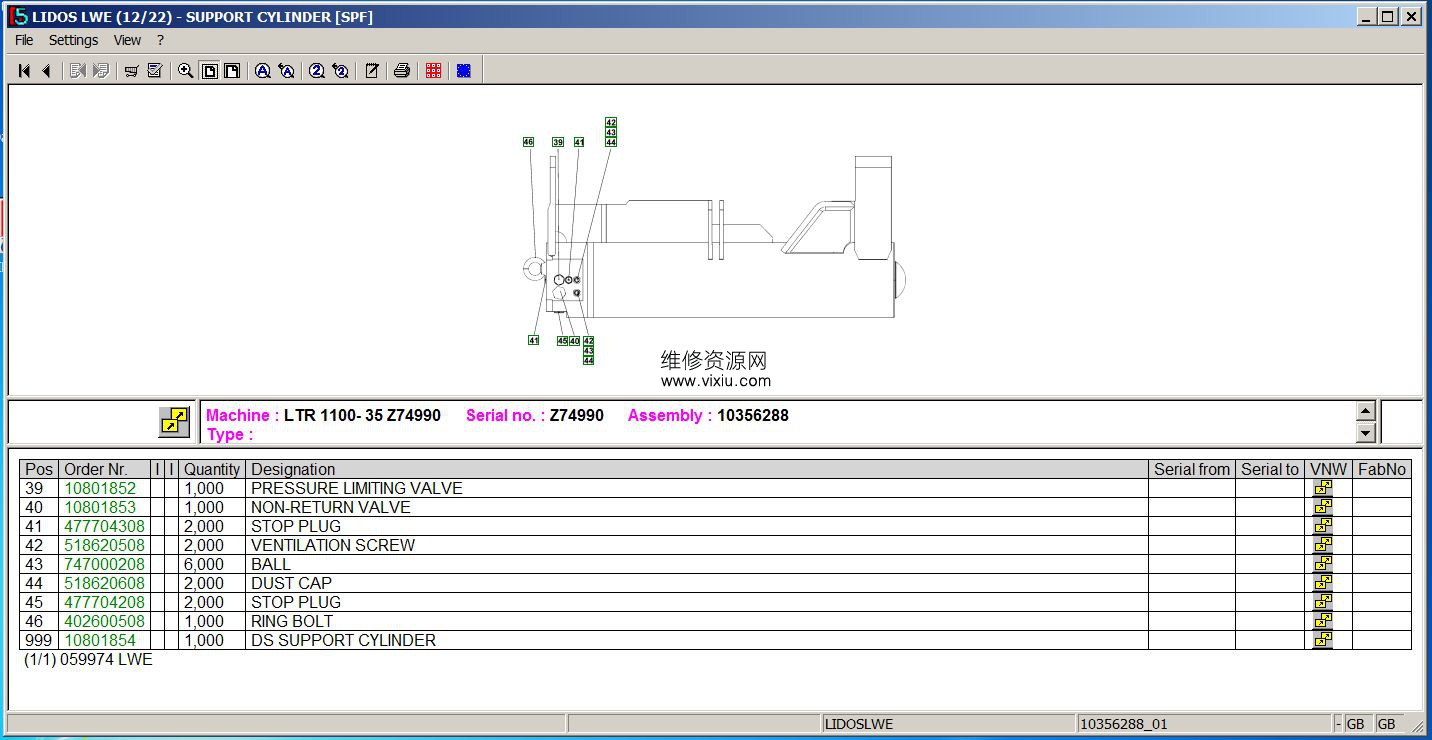Screen dimensions: 1432x740
Task: Open the Settings menu
Action: (73, 40)
